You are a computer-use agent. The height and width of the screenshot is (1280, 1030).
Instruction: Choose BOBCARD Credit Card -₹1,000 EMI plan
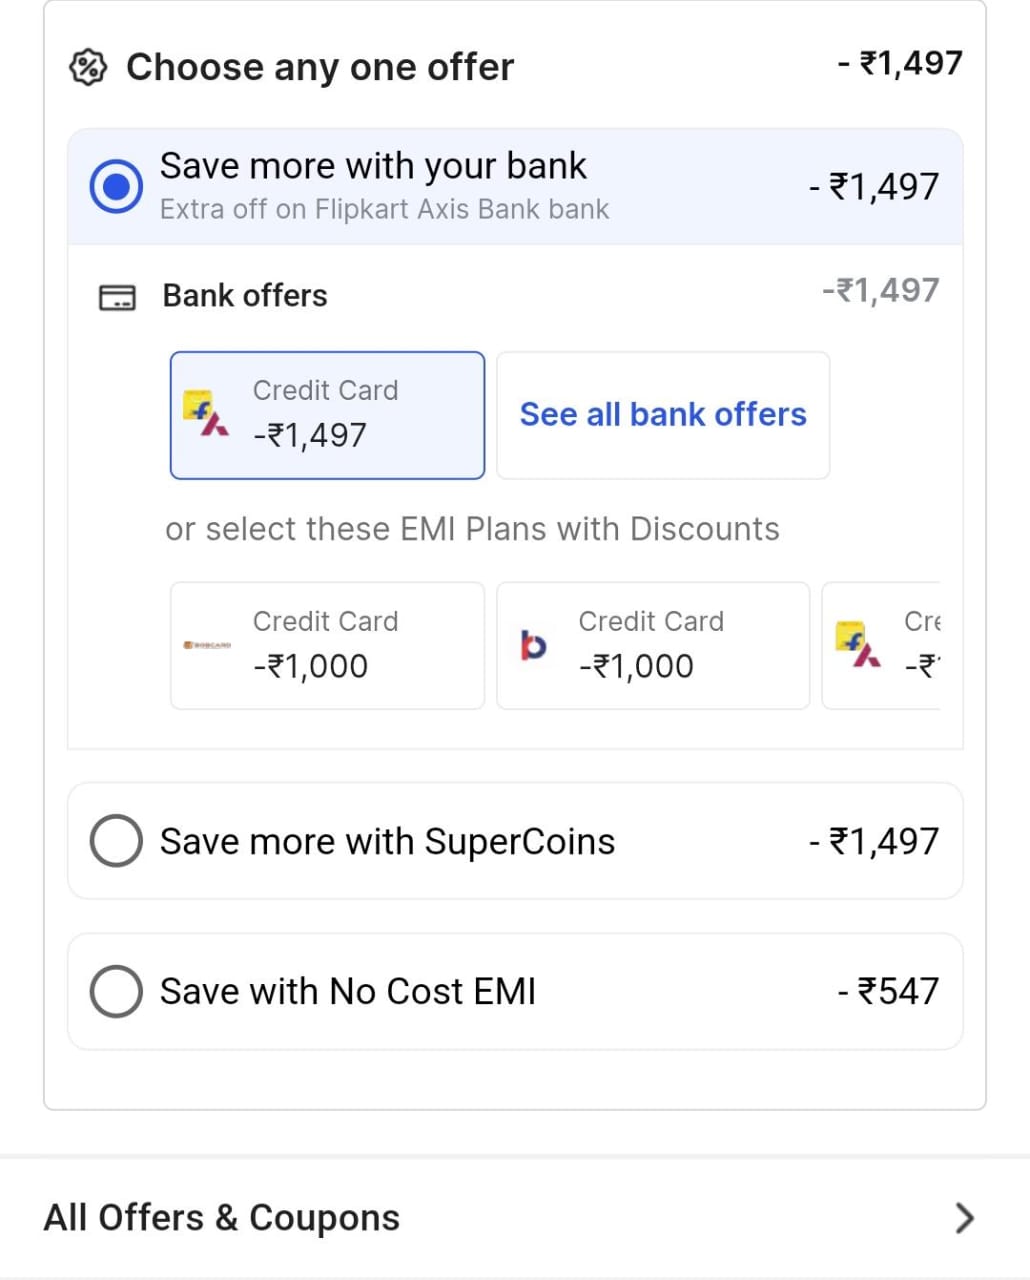tap(327, 645)
